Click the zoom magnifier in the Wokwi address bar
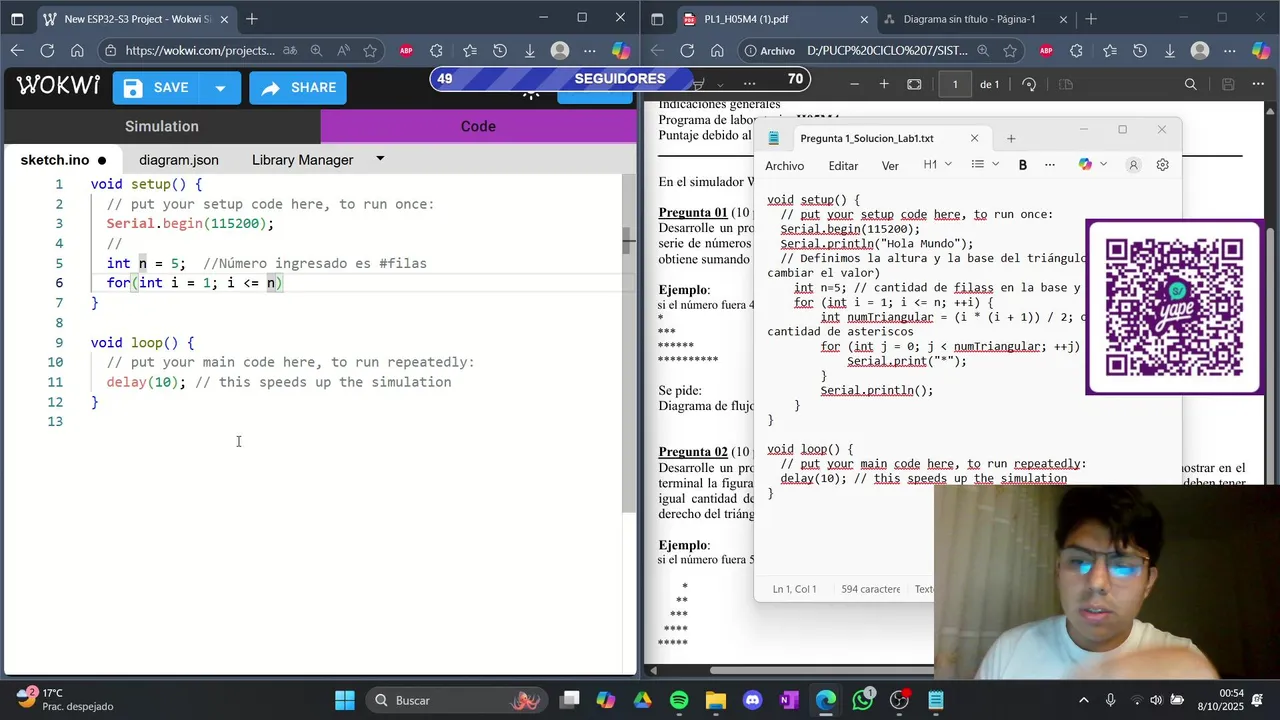Image resolution: width=1280 pixels, height=720 pixels. tap(316, 51)
